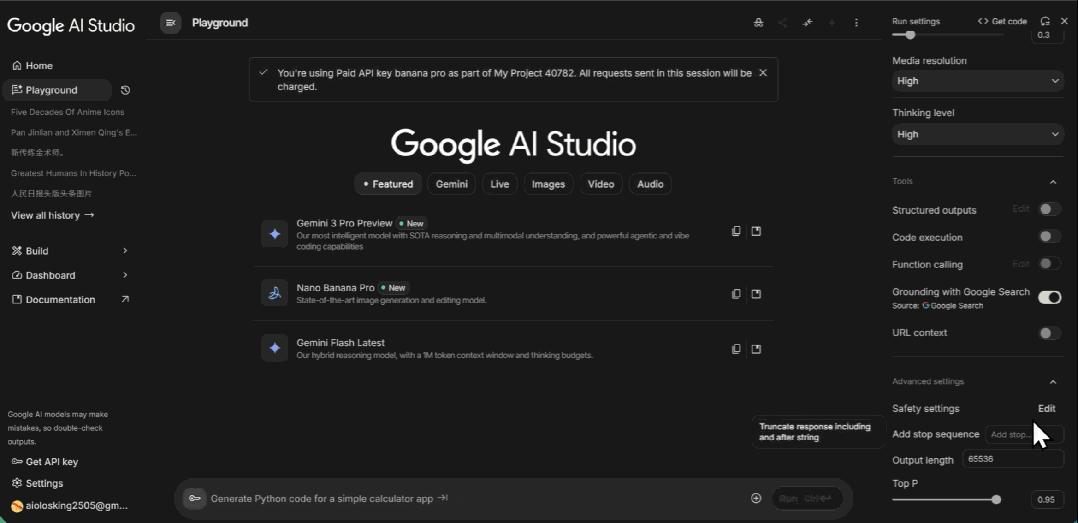This screenshot has width=1078, height=523.
Task: Click the history icon next to Playground
Action: click(125, 90)
